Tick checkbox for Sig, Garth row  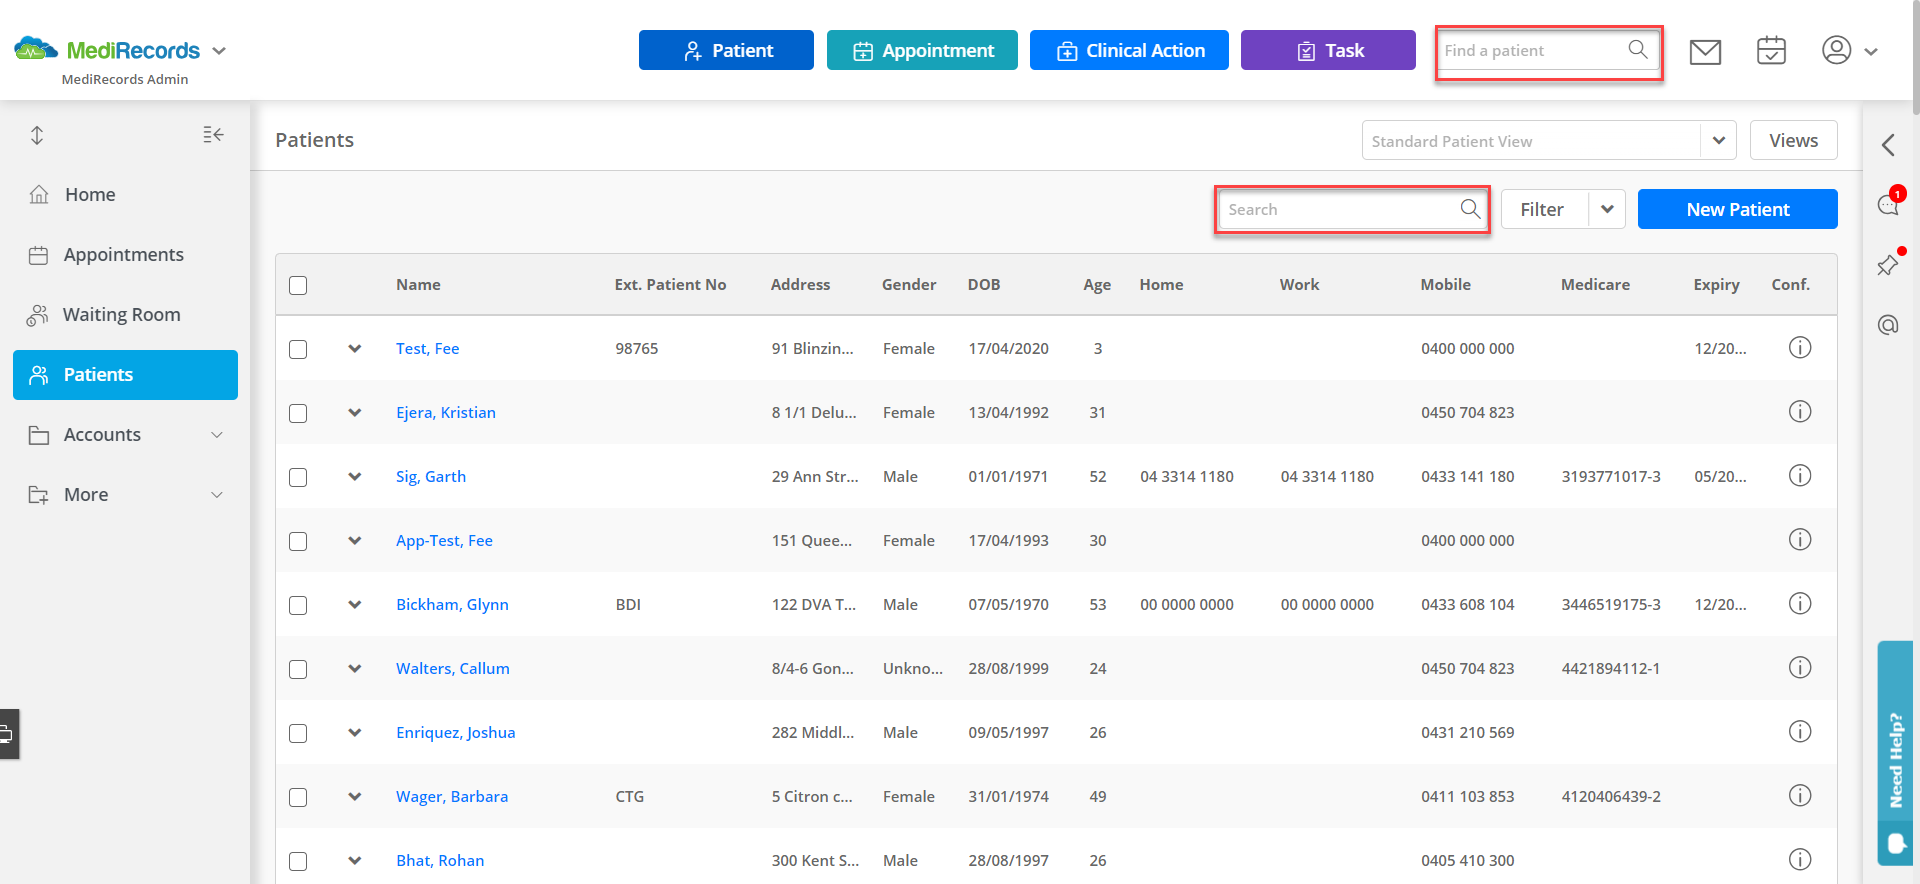[298, 477]
